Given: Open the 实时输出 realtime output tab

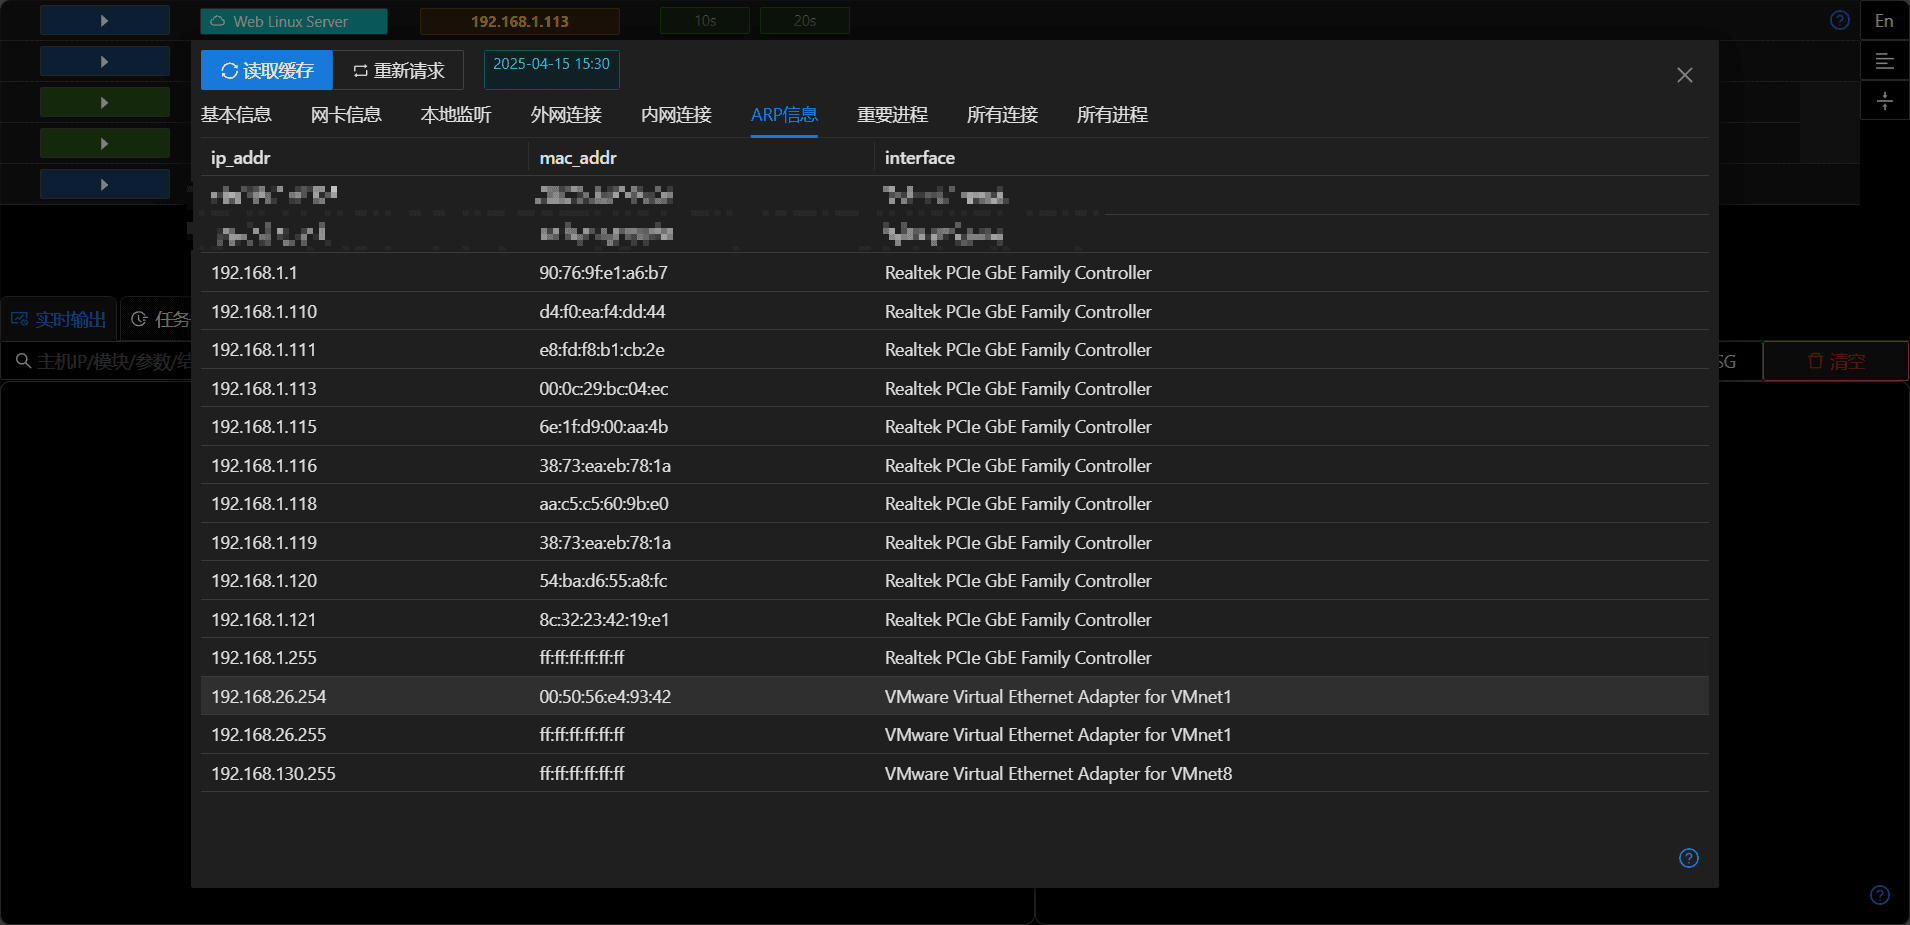Looking at the screenshot, I should [x=59, y=319].
